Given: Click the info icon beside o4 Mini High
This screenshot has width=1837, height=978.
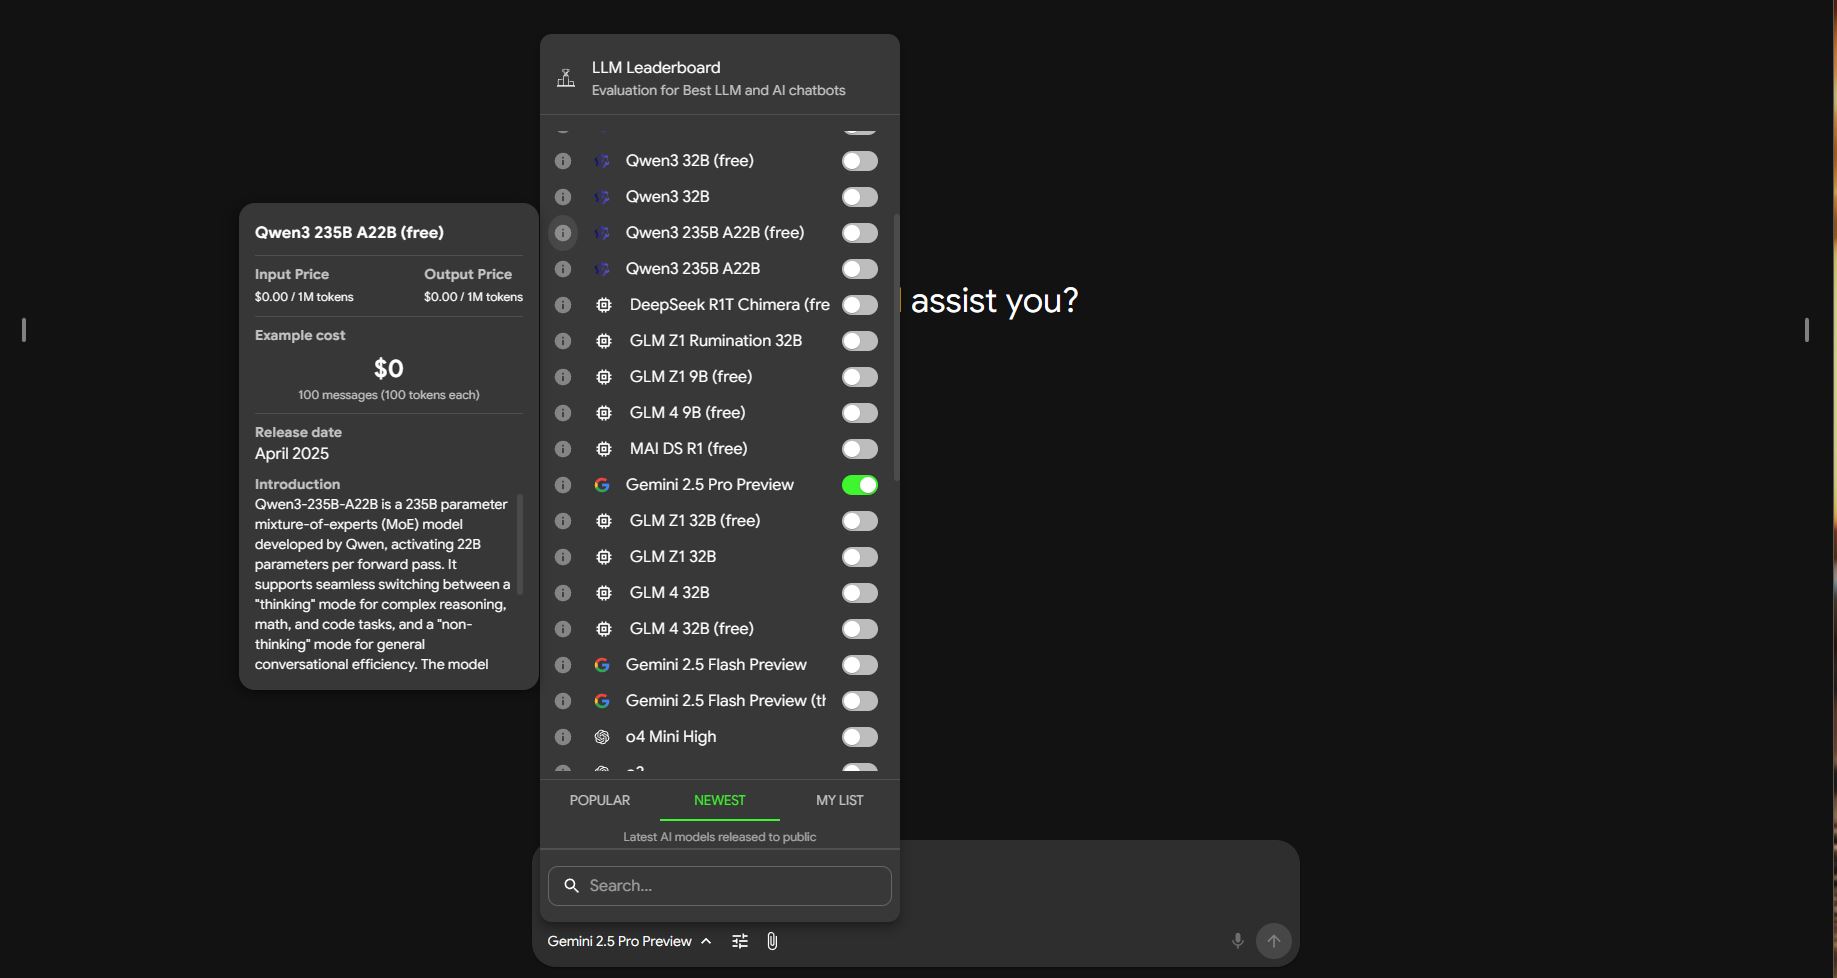Looking at the screenshot, I should (x=563, y=737).
